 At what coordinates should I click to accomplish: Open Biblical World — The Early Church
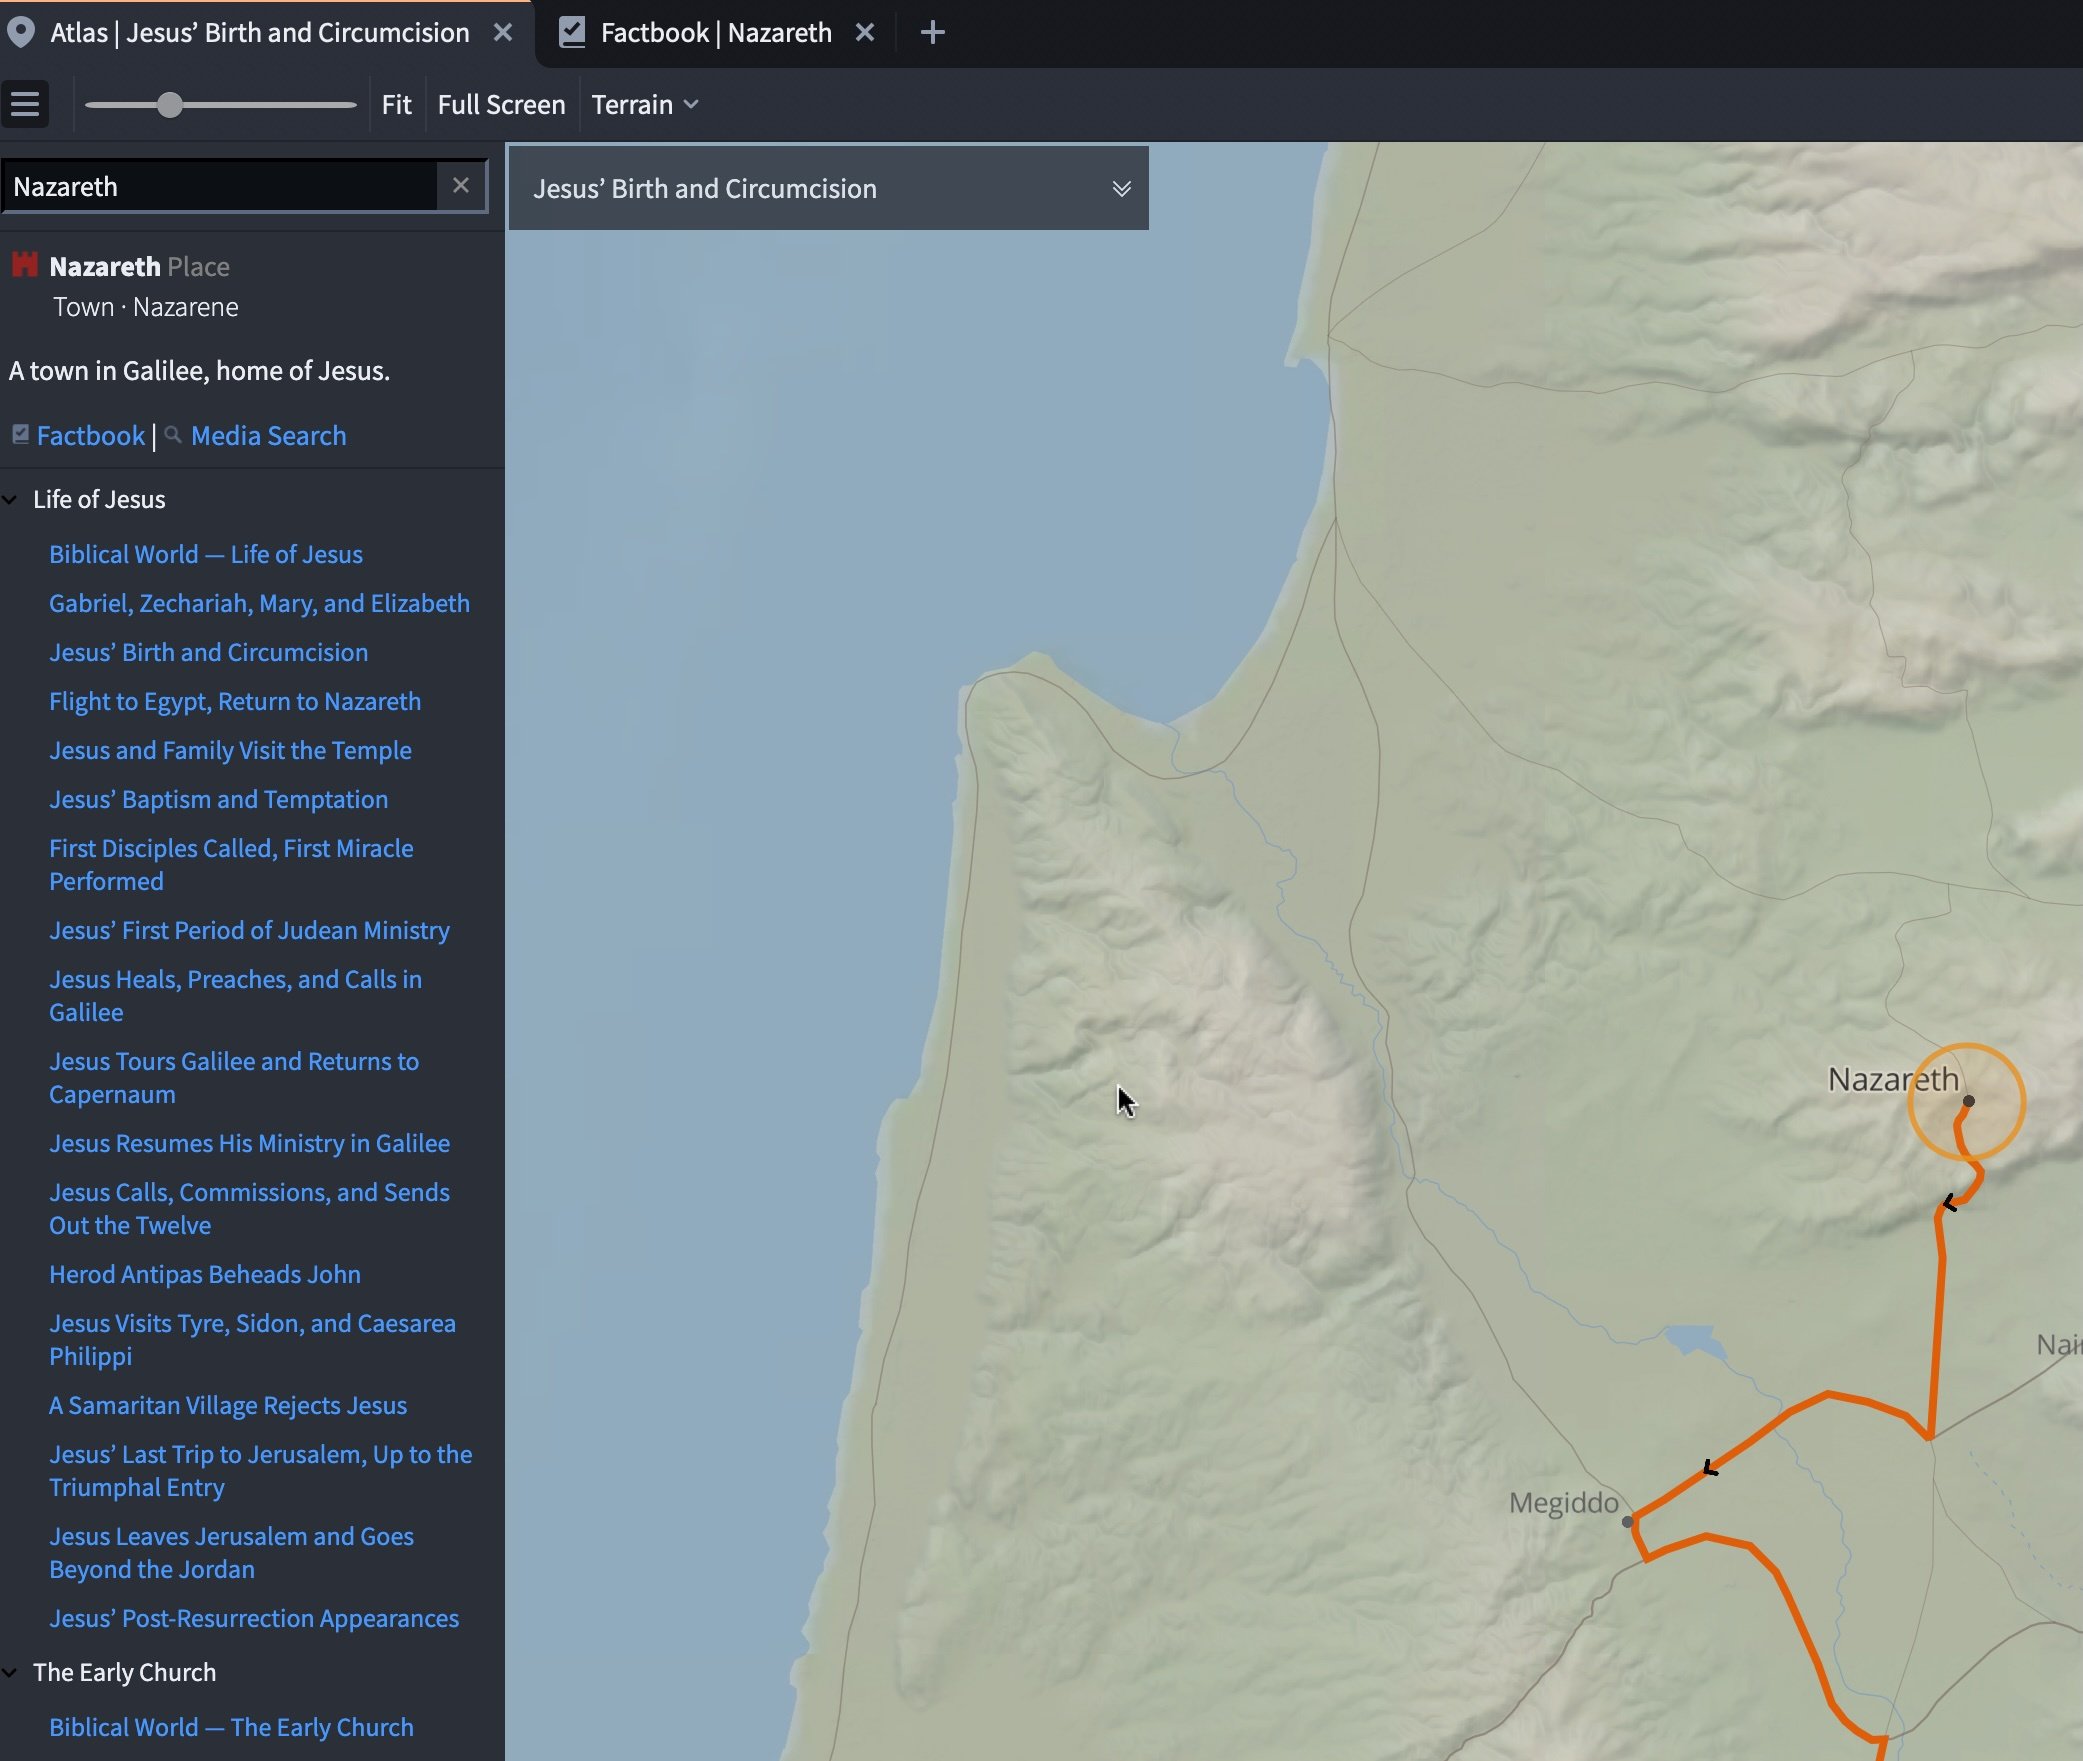point(231,1727)
